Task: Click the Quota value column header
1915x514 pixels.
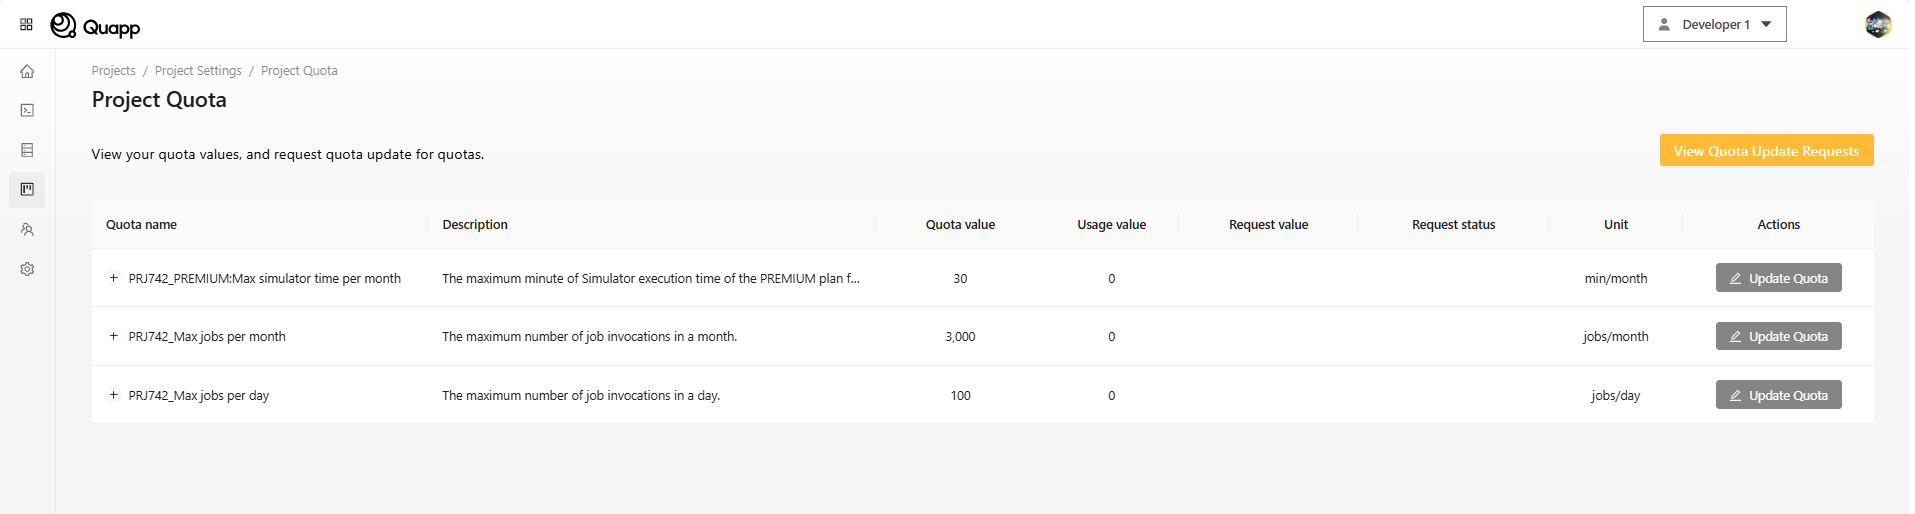Action: click(959, 225)
